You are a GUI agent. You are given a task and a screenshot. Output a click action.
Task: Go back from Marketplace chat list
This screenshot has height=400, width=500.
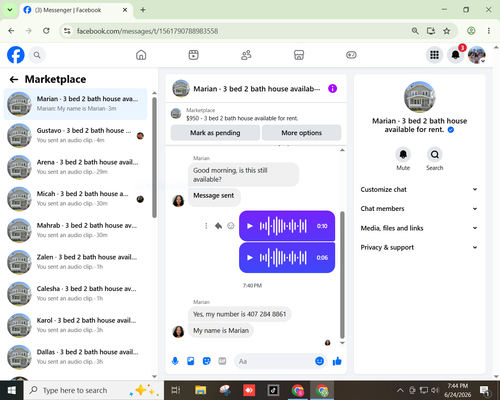tap(14, 79)
